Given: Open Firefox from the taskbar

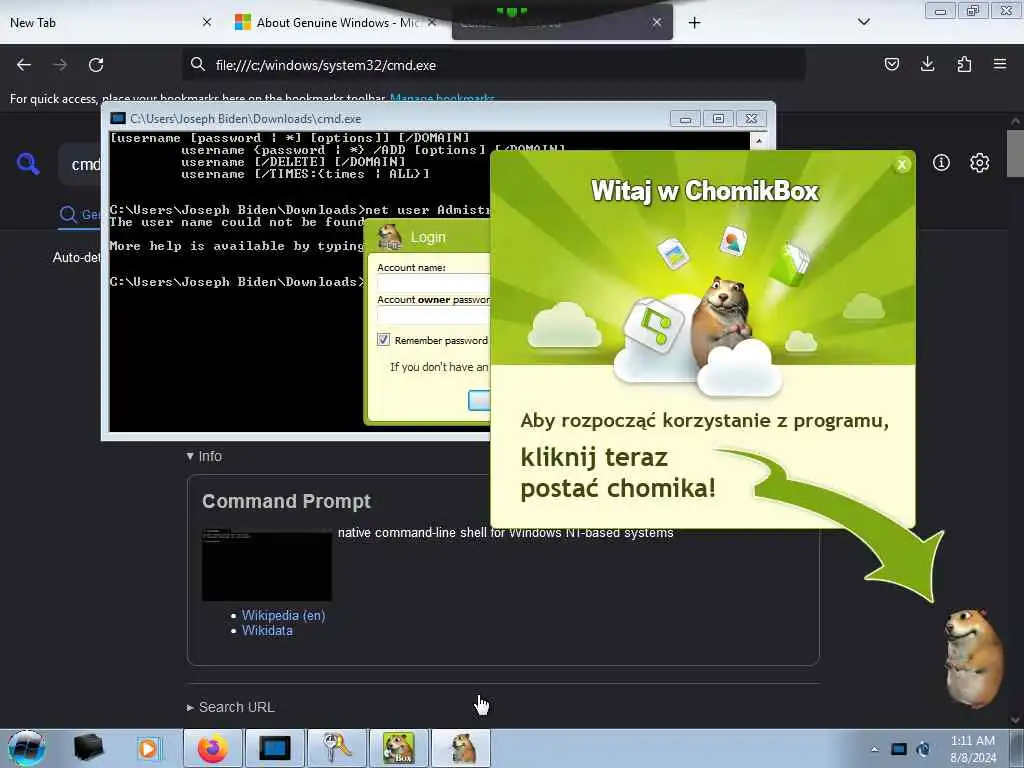Looking at the screenshot, I should click(213, 748).
